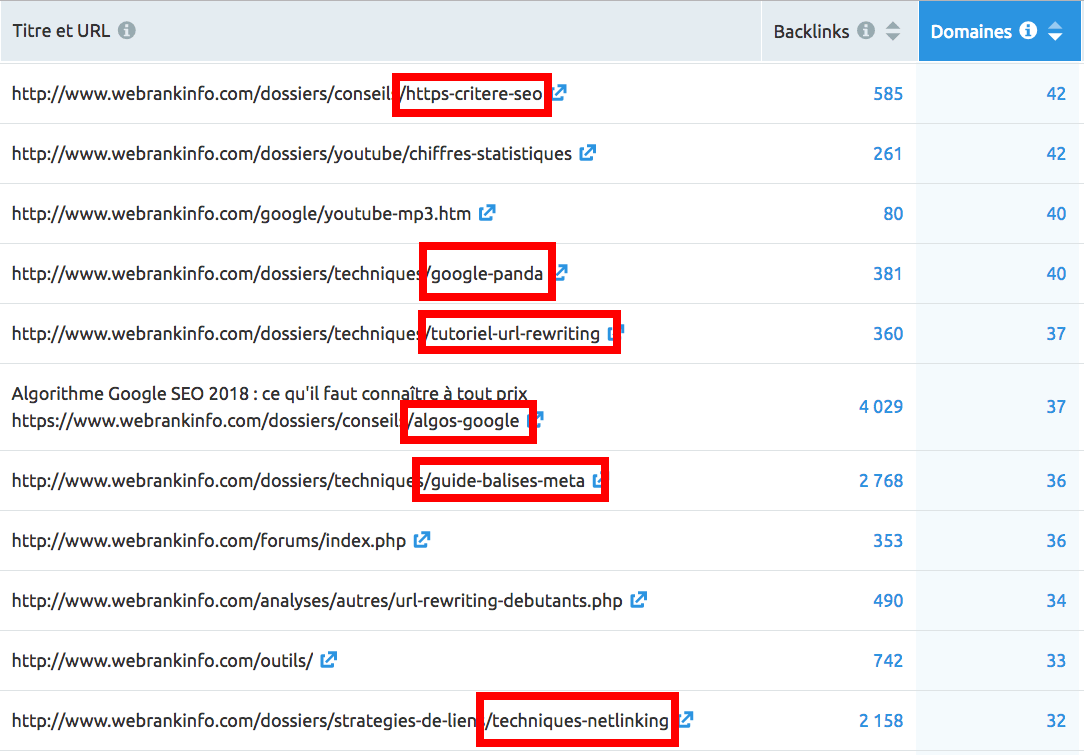Sort table by Backlinks column arrows

point(893,31)
